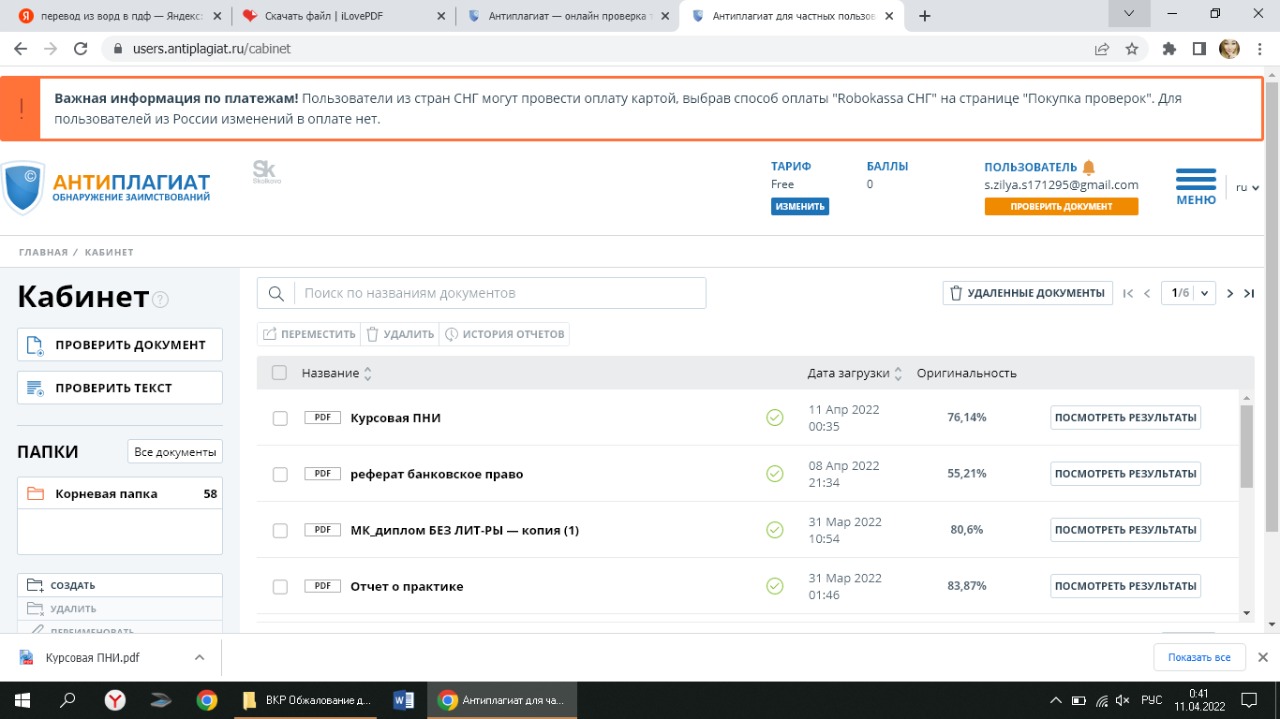Bookmark this page with star icon
This screenshot has width=1280, height=719.
click(1131, 48)
